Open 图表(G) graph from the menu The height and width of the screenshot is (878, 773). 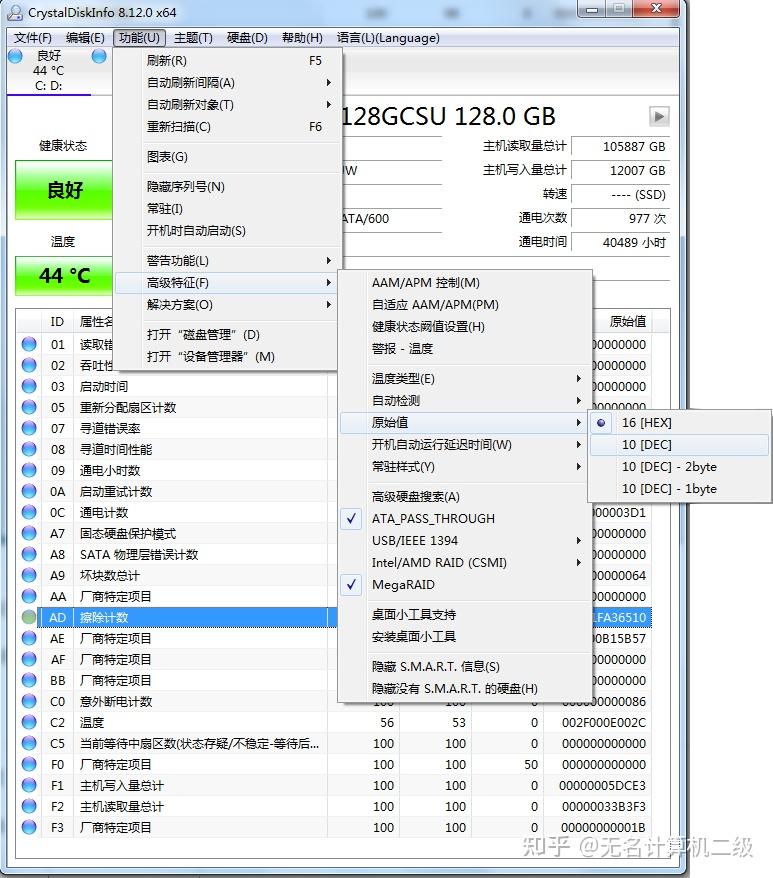pos(227,157)
